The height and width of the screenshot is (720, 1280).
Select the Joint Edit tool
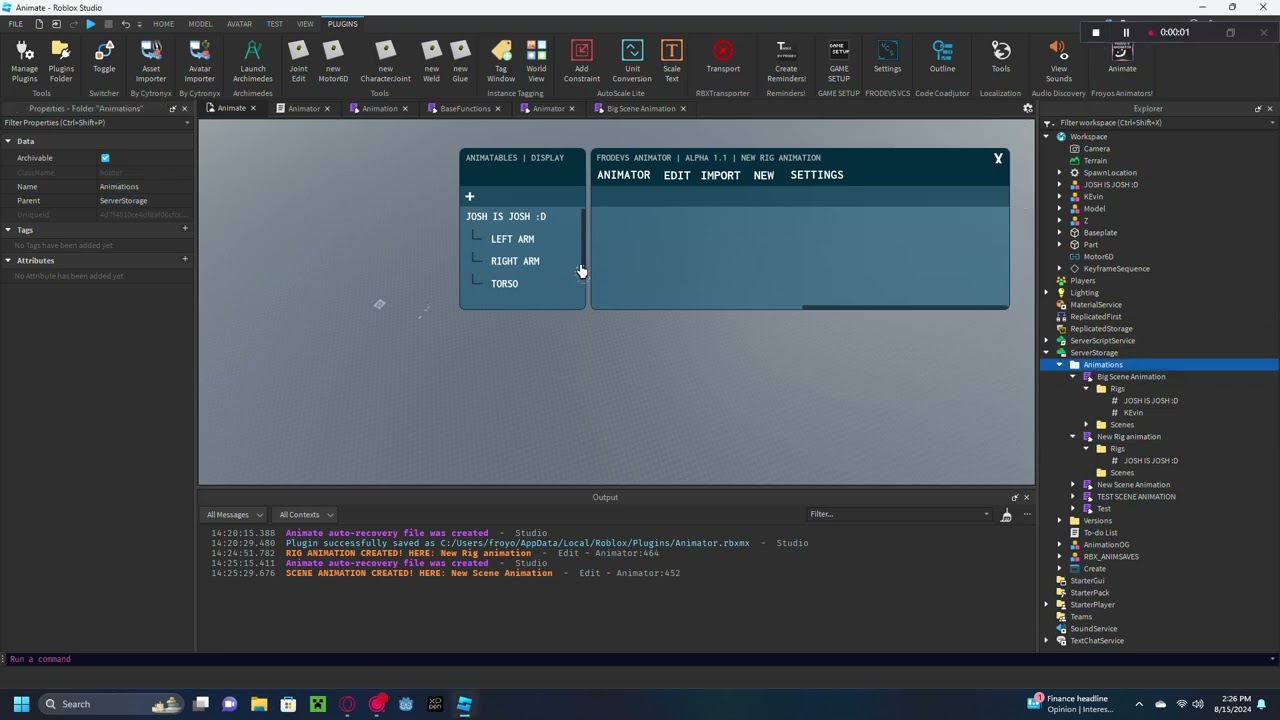point(298,60)
